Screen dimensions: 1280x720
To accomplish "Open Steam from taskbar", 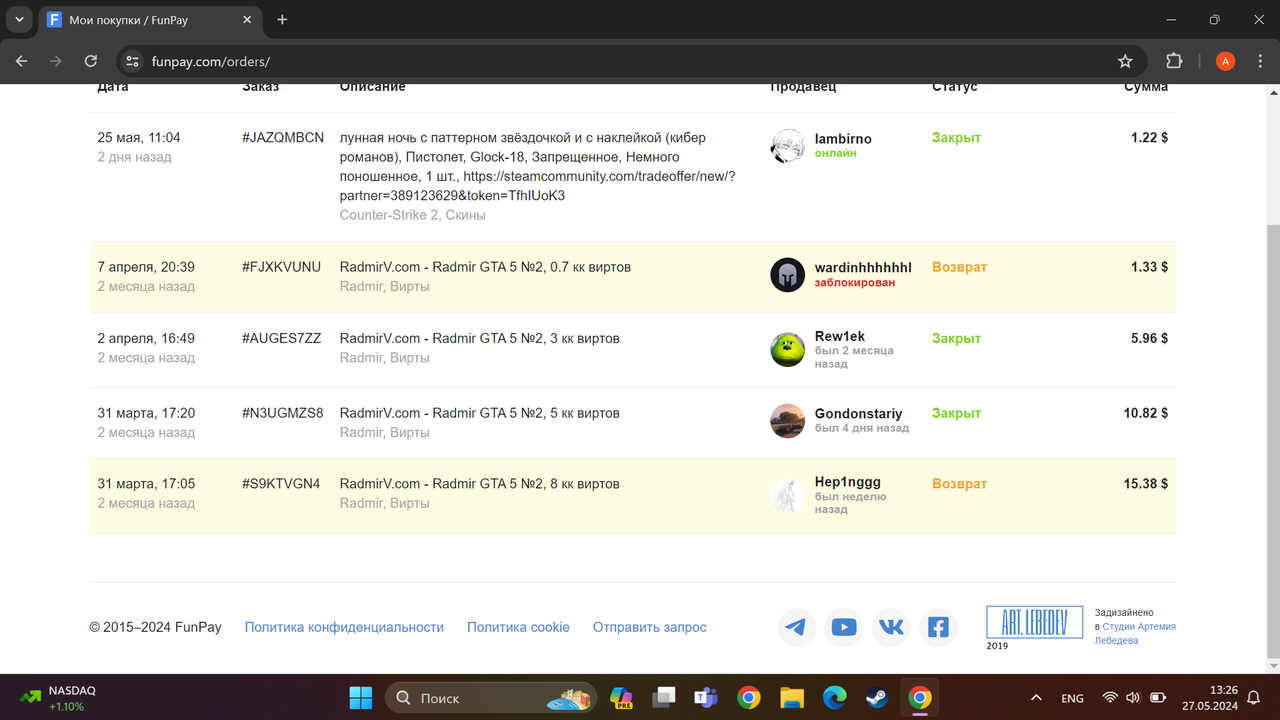I will point(876,698).
